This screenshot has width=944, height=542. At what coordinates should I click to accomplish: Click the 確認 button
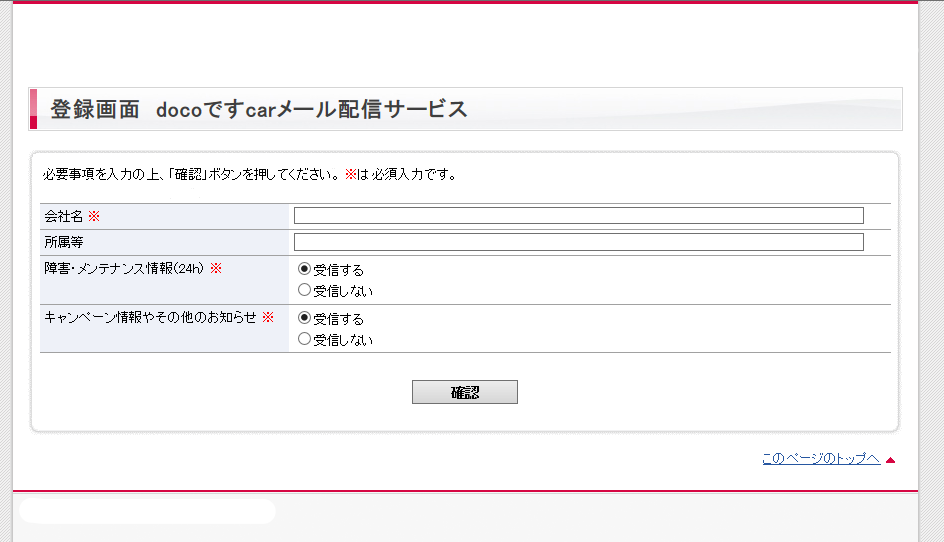click(465, 392)
